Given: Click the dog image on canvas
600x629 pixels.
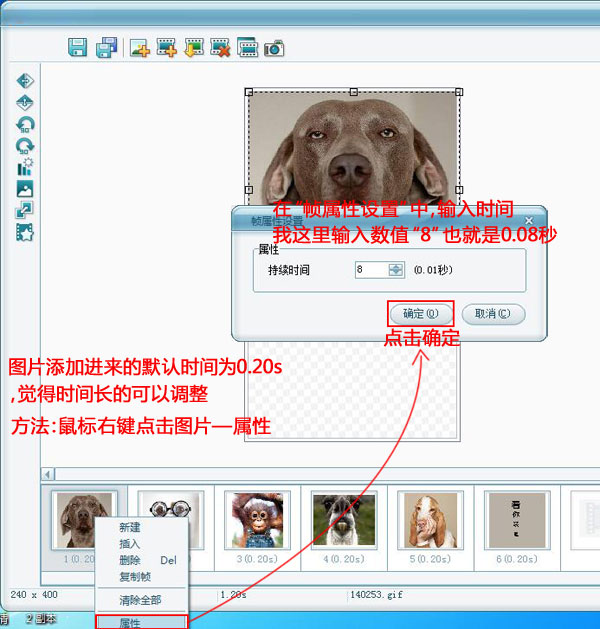Looking at the screenshot, I should [x=353, y=148].
